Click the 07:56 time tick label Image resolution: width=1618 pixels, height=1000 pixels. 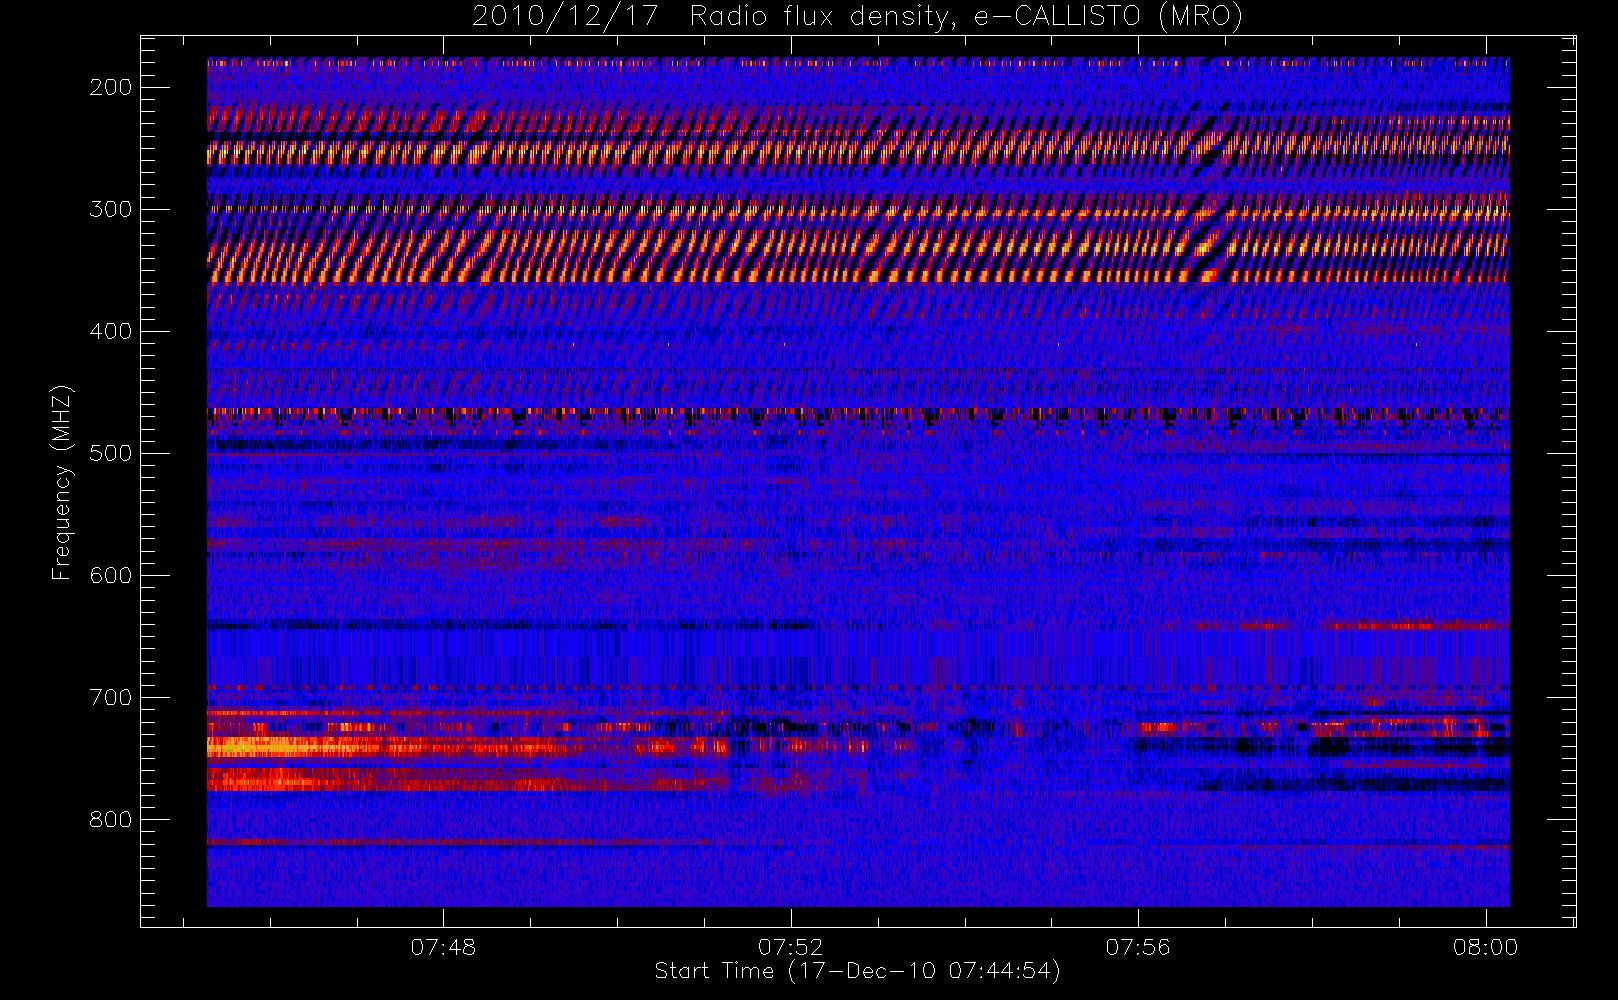tap(1138, 947)
